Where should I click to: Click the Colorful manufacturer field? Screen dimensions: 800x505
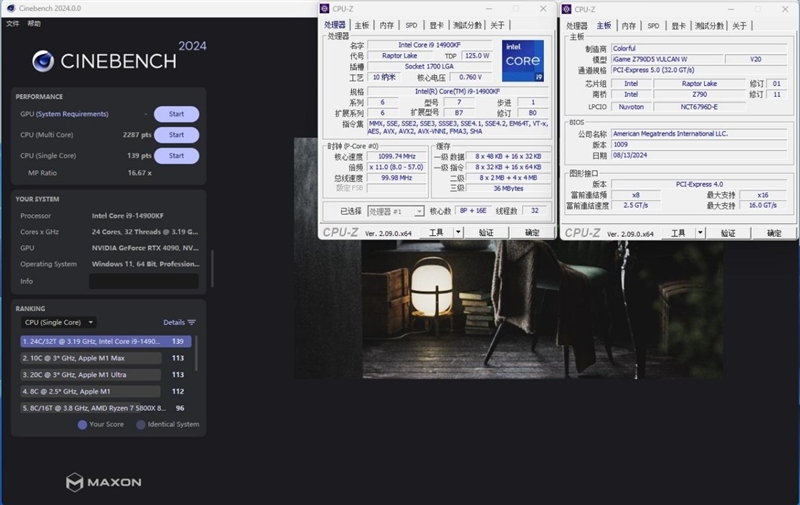pyautogui.click(x=699, y=48)
